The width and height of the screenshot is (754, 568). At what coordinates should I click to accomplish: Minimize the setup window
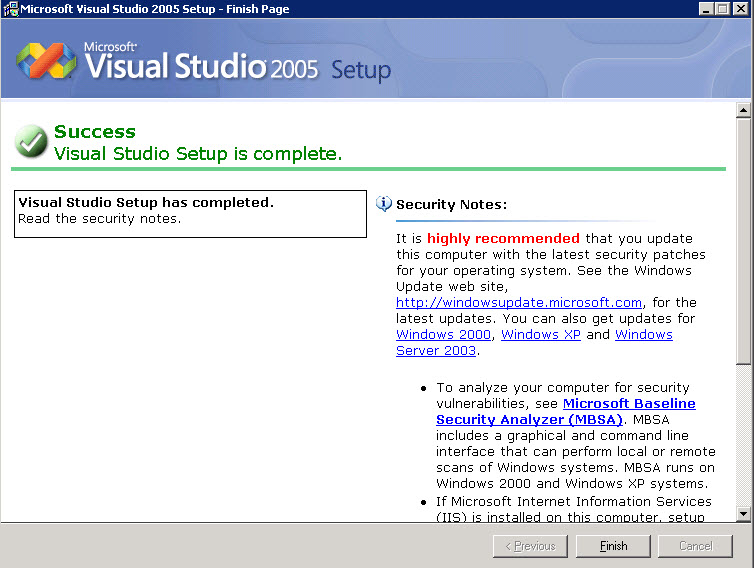pos(705,9)
